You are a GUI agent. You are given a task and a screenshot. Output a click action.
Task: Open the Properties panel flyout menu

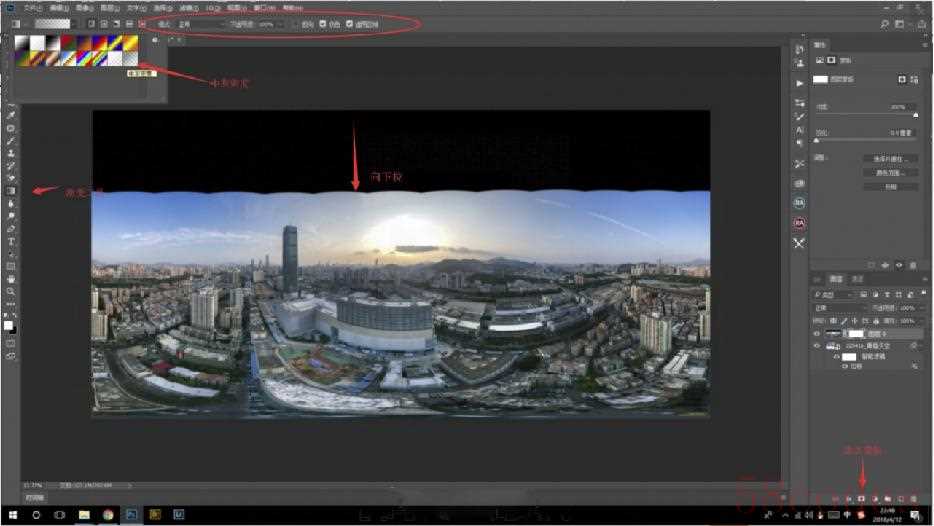pyautogui.click(x=925, y=45)
